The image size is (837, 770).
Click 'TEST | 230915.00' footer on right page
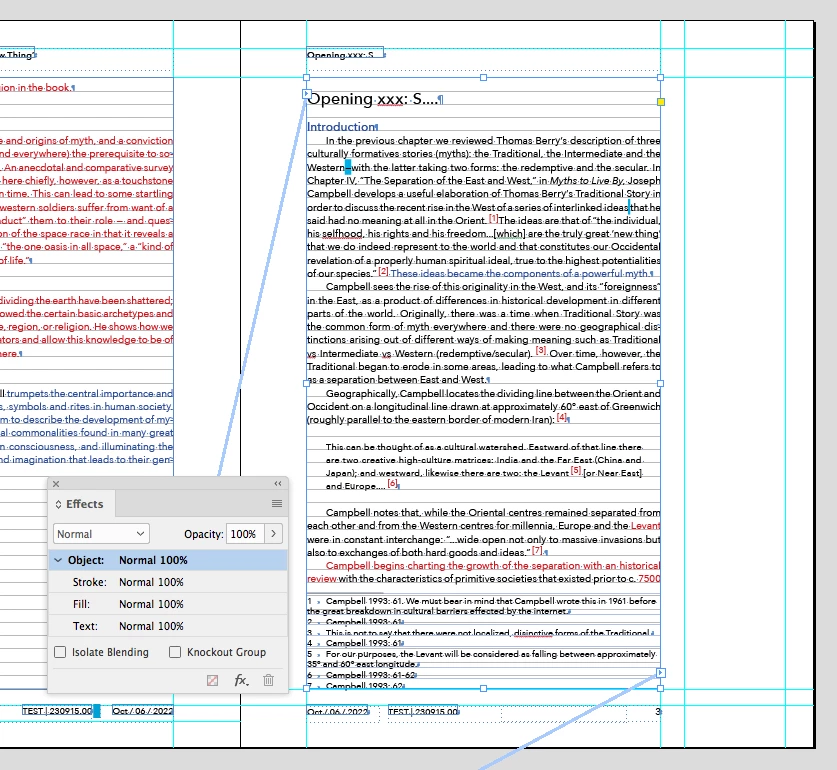423,711
